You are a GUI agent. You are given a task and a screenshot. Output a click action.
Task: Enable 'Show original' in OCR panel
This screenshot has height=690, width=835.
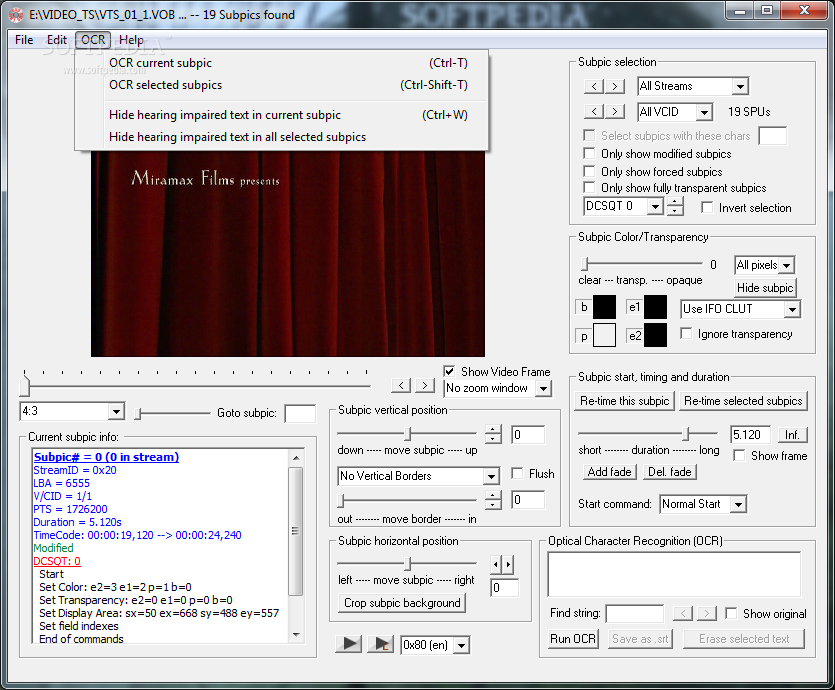point(732,613)
